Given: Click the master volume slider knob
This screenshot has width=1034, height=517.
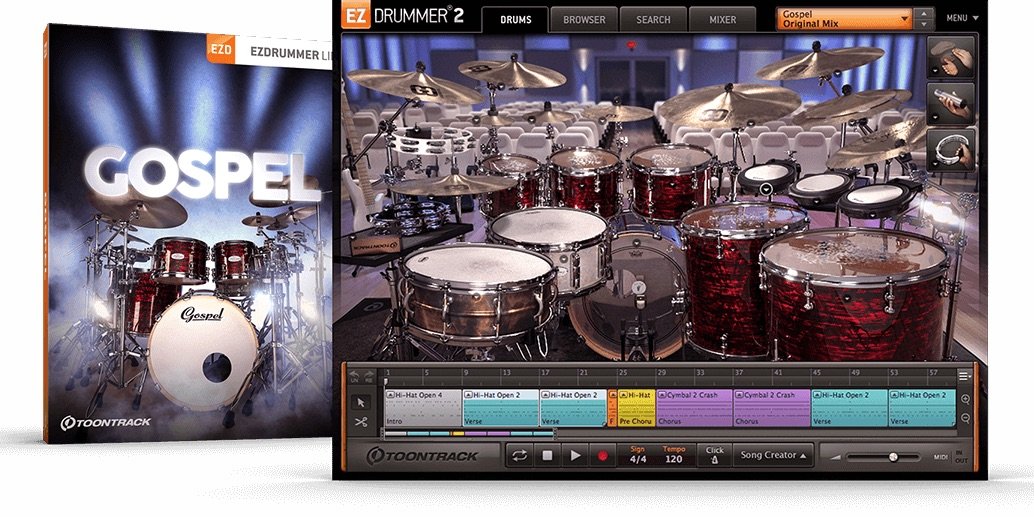Looking at the screenshot, I should [893, 456].
